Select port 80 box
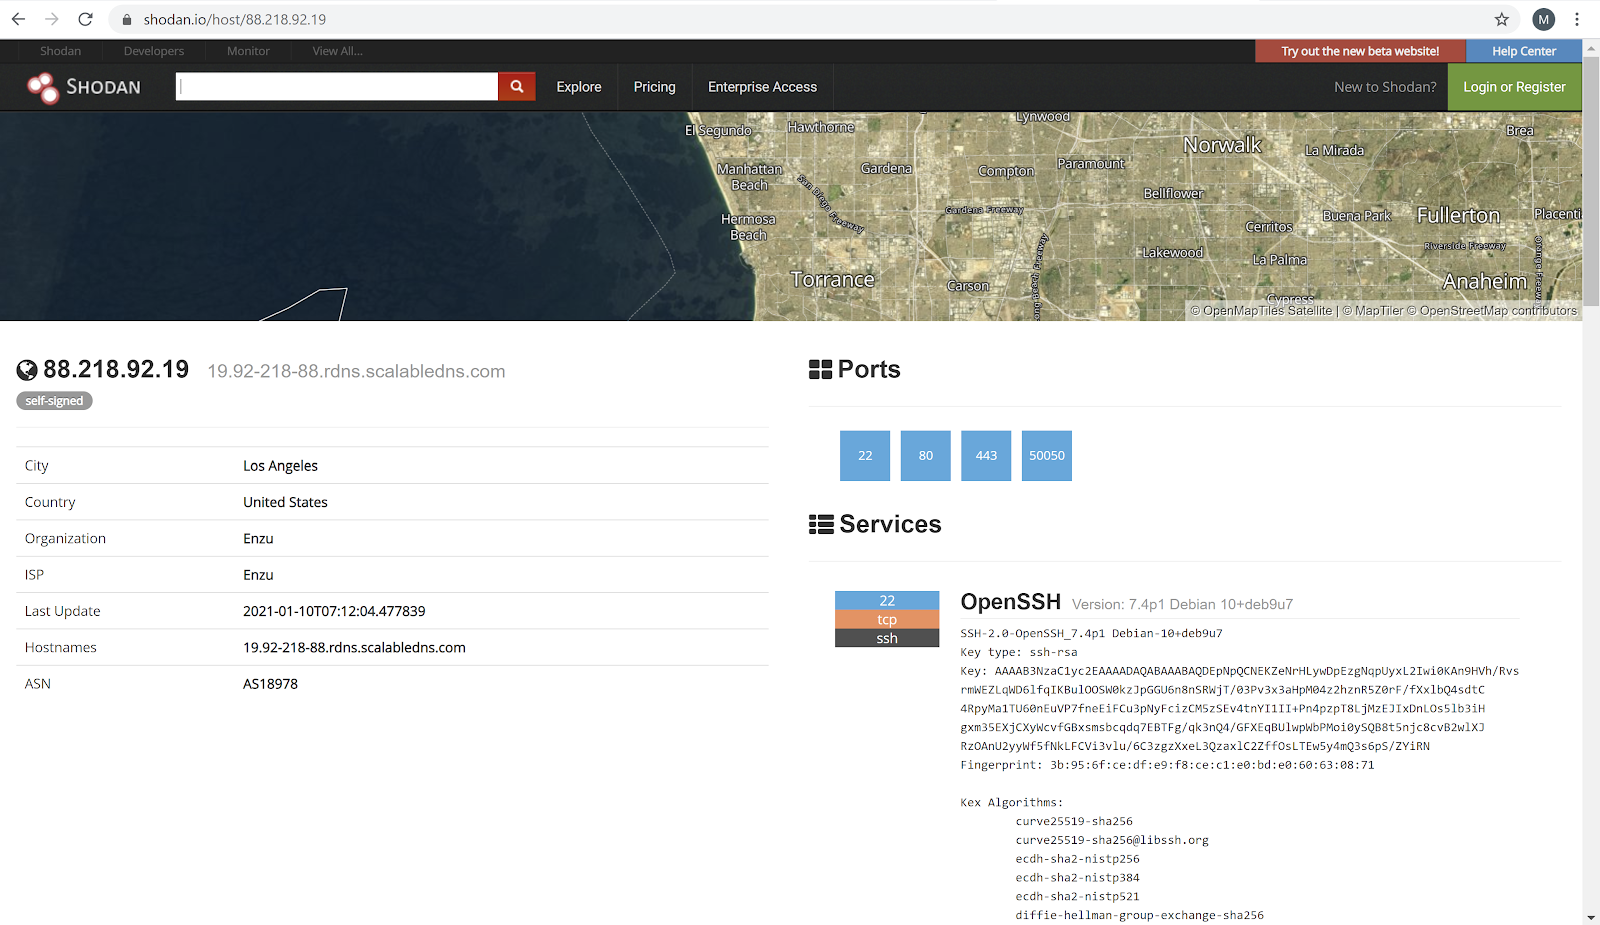The height and width of the screenshot is (925, 1600). click(926, 456)
